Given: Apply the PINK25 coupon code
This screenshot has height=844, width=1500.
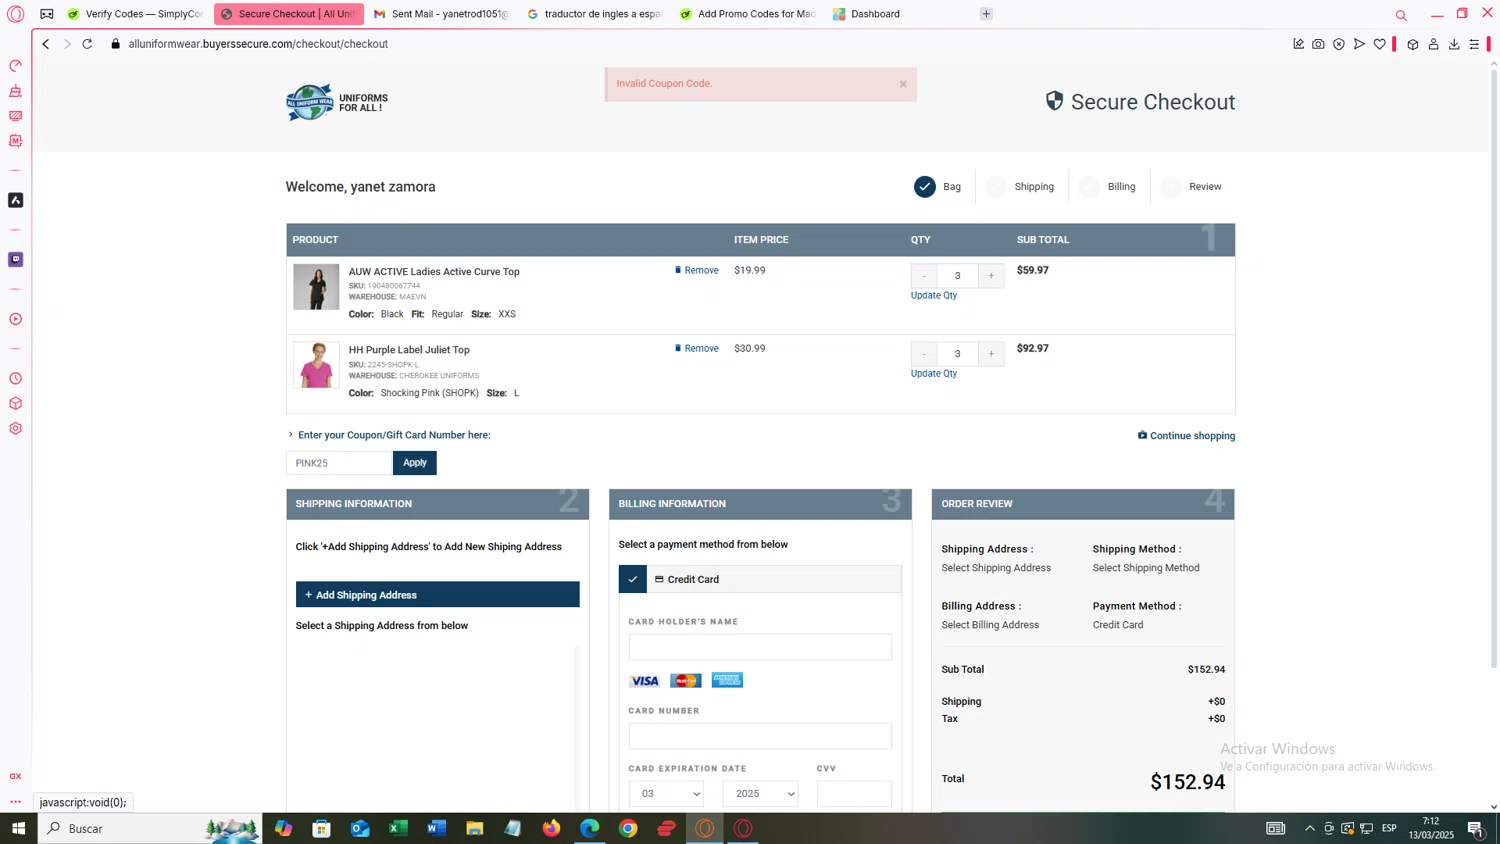Looking at the screenshot, I should point(414,463).
